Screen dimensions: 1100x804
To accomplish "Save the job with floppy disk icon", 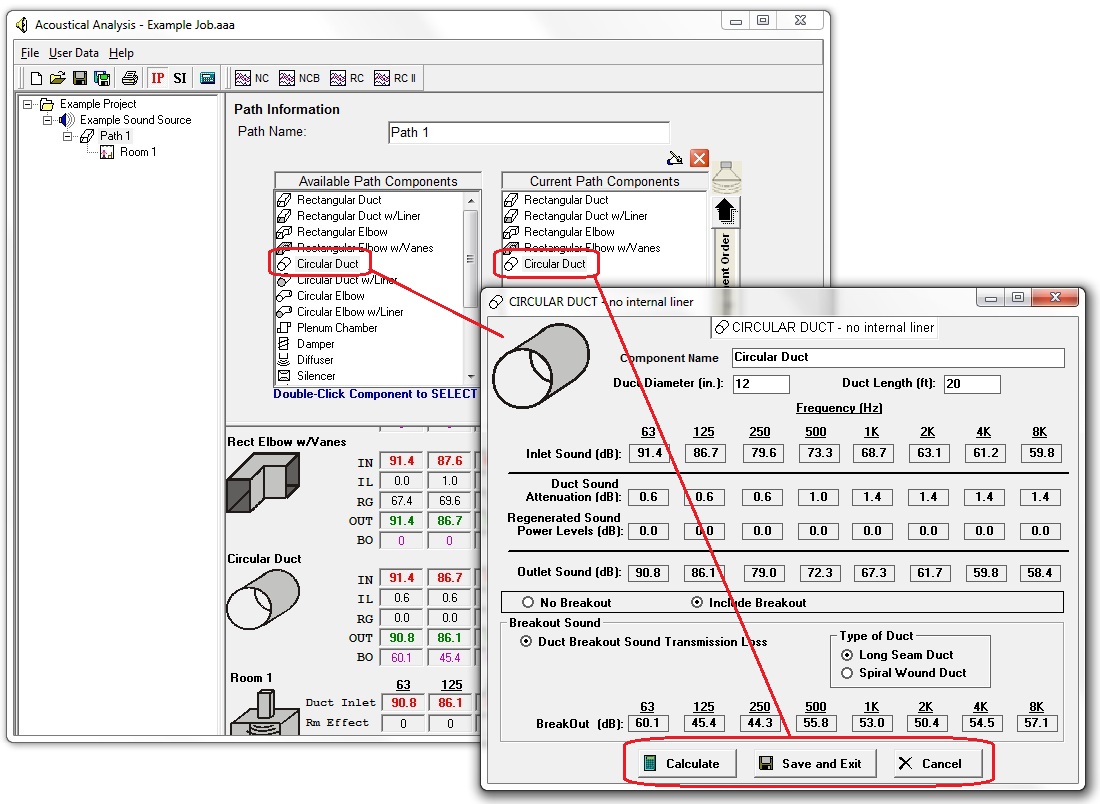I will (x=80, y=78).
